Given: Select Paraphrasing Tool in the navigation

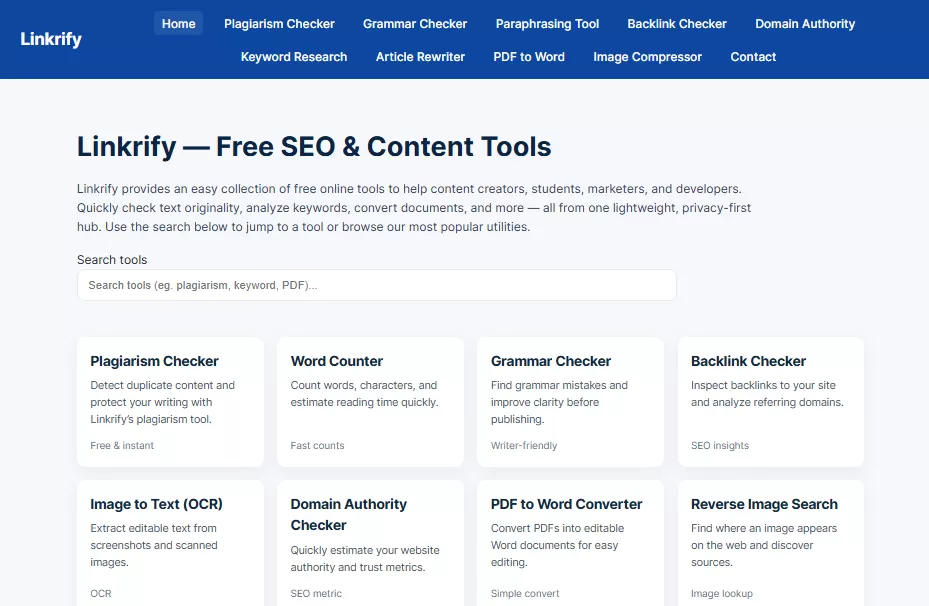Looking at the screenshot, I should (x=547, y=23).
